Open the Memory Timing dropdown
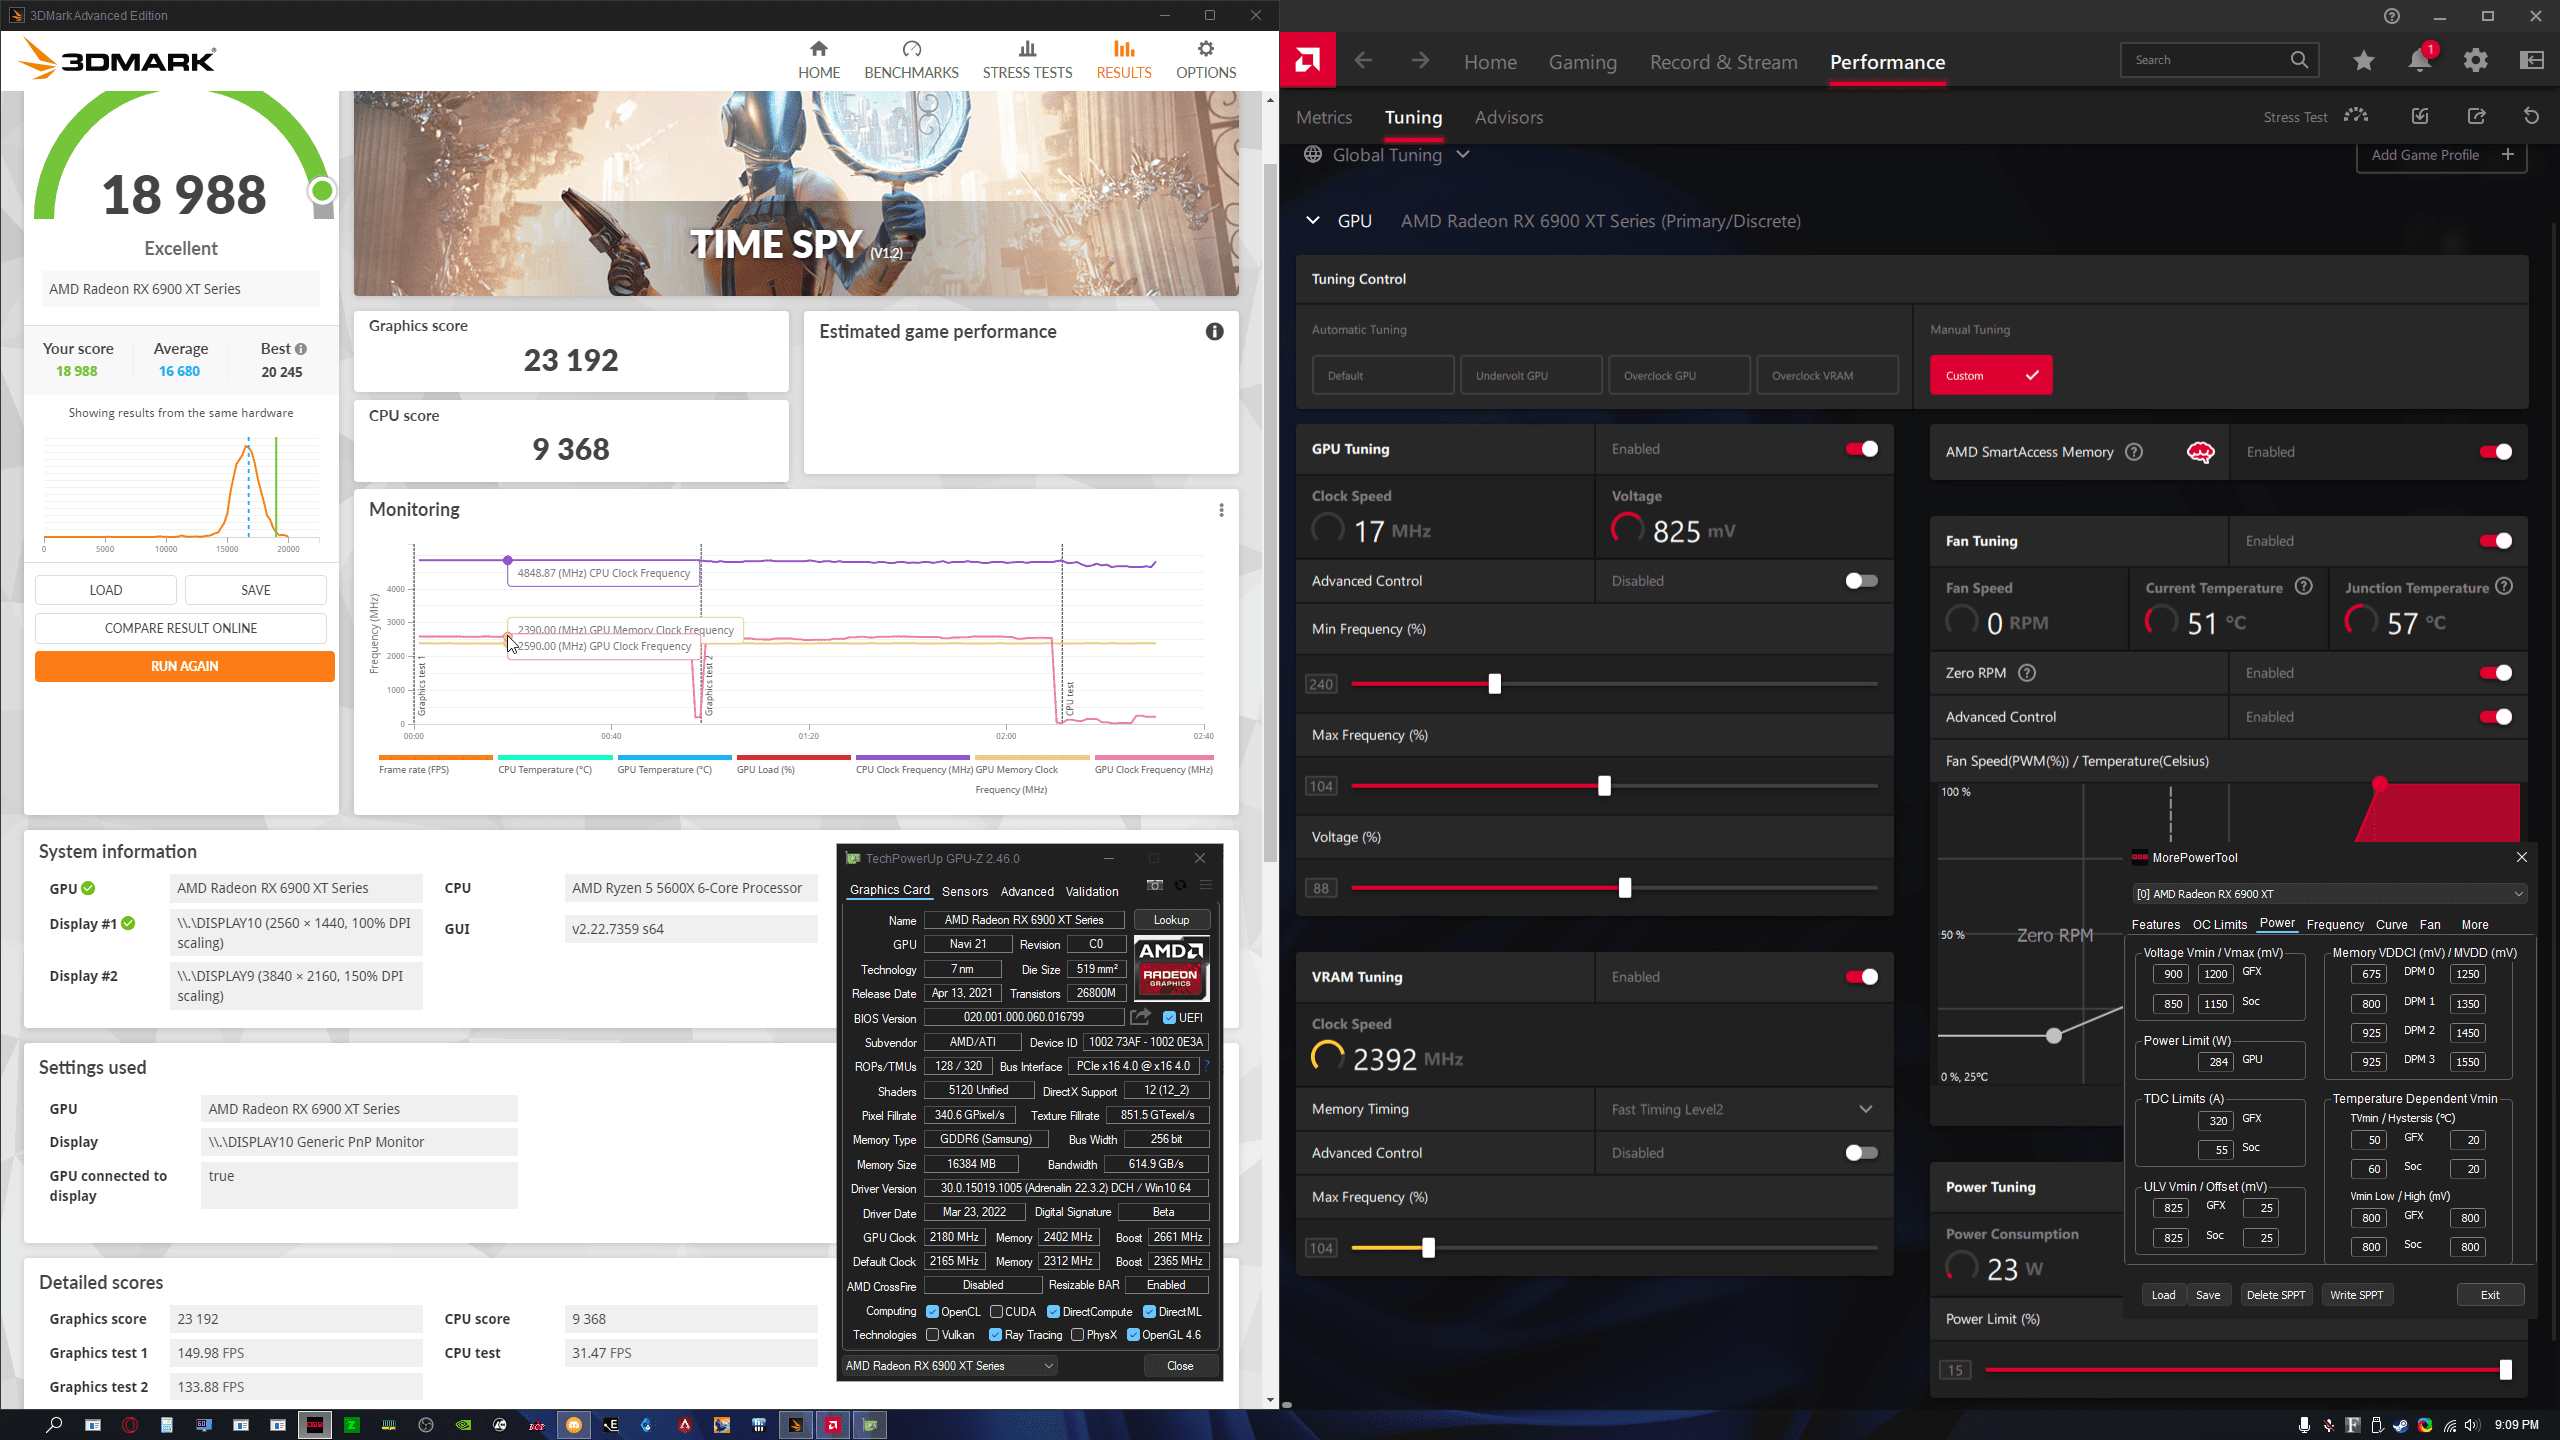Viewport: 2560px width, 1440px height. 1743,1109
